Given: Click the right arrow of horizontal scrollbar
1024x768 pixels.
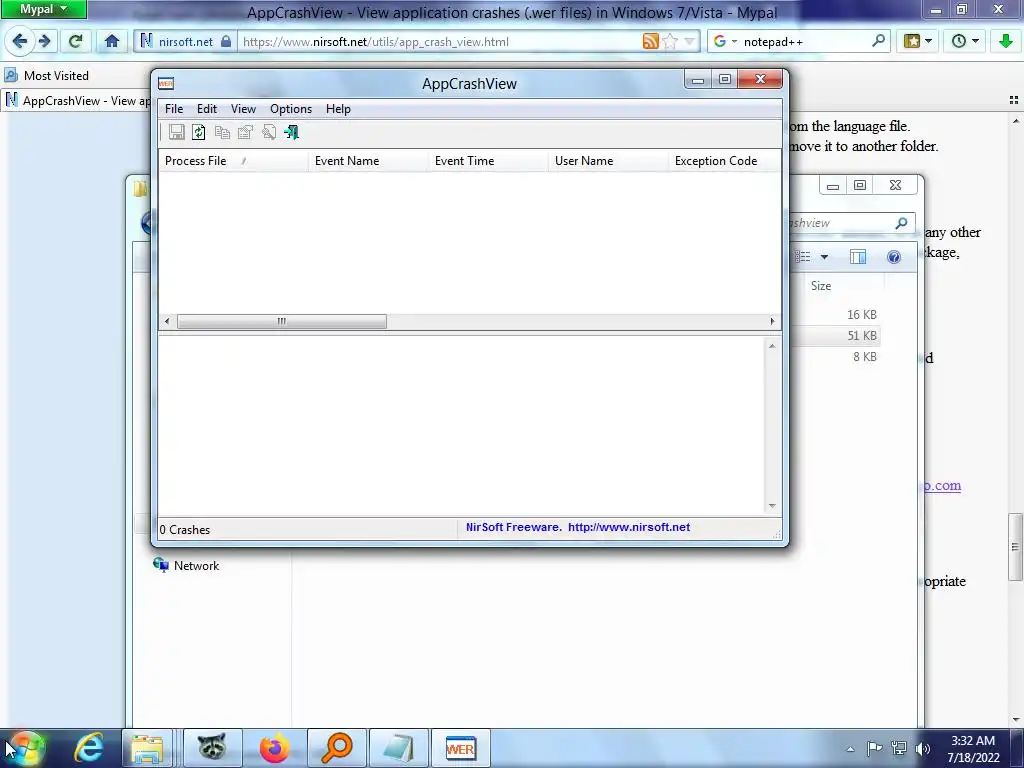Looking at the screenshot, I should 772,321.
